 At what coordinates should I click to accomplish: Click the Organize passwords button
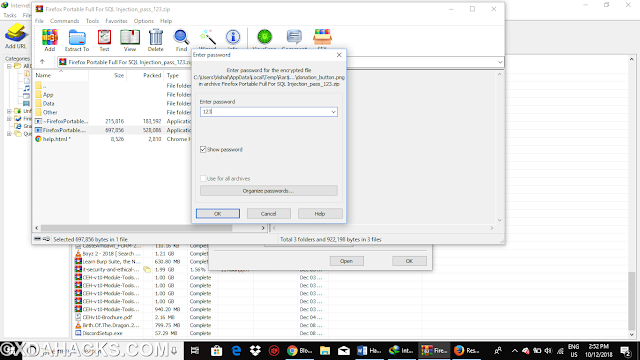click(x=269, y=191)
